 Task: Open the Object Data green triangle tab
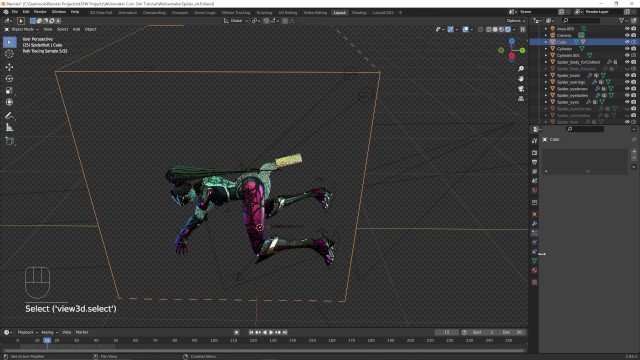(x=534, y=261)
